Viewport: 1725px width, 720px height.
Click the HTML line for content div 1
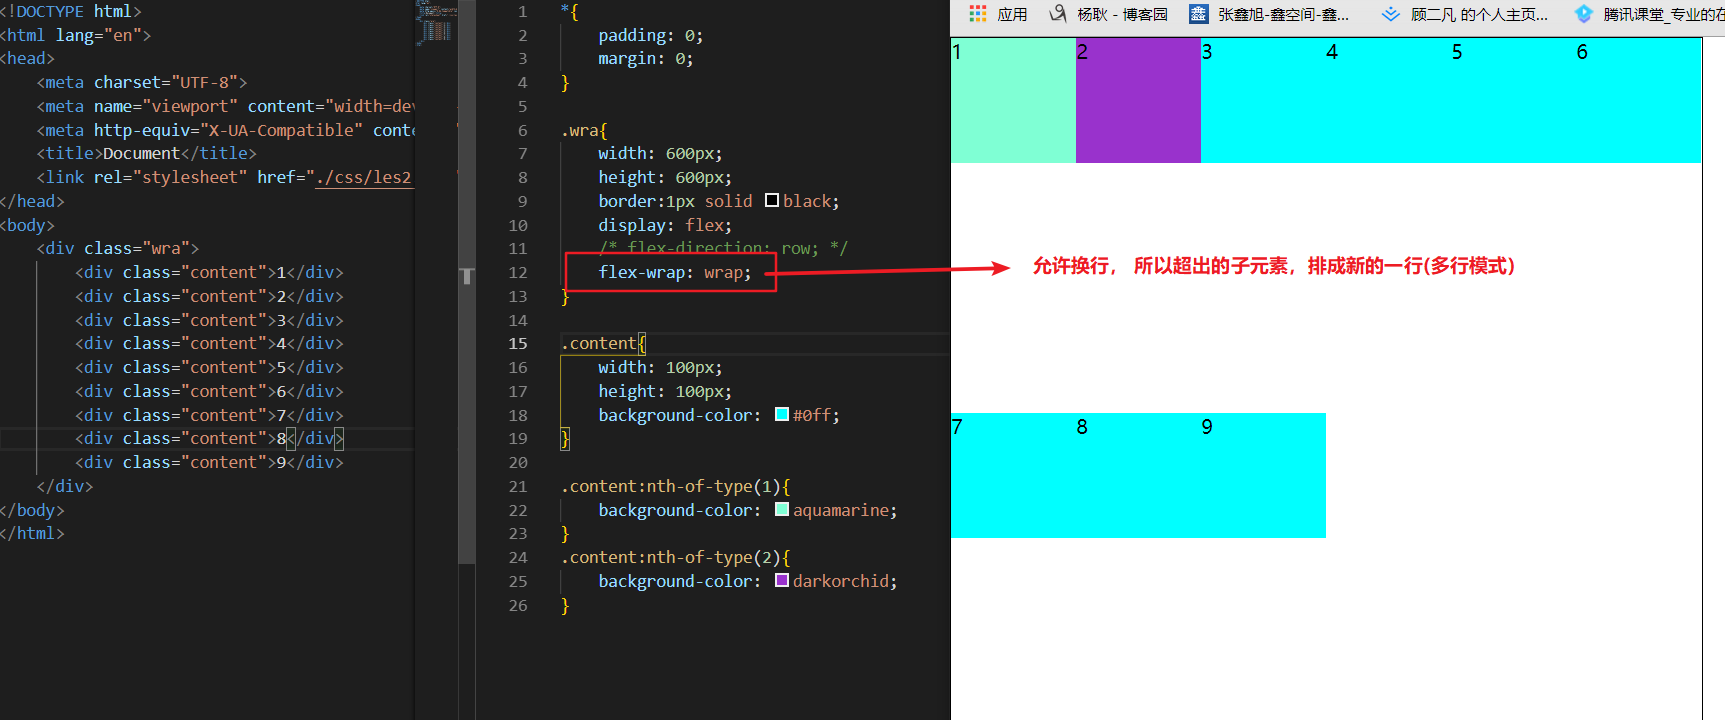pos(209,272)
